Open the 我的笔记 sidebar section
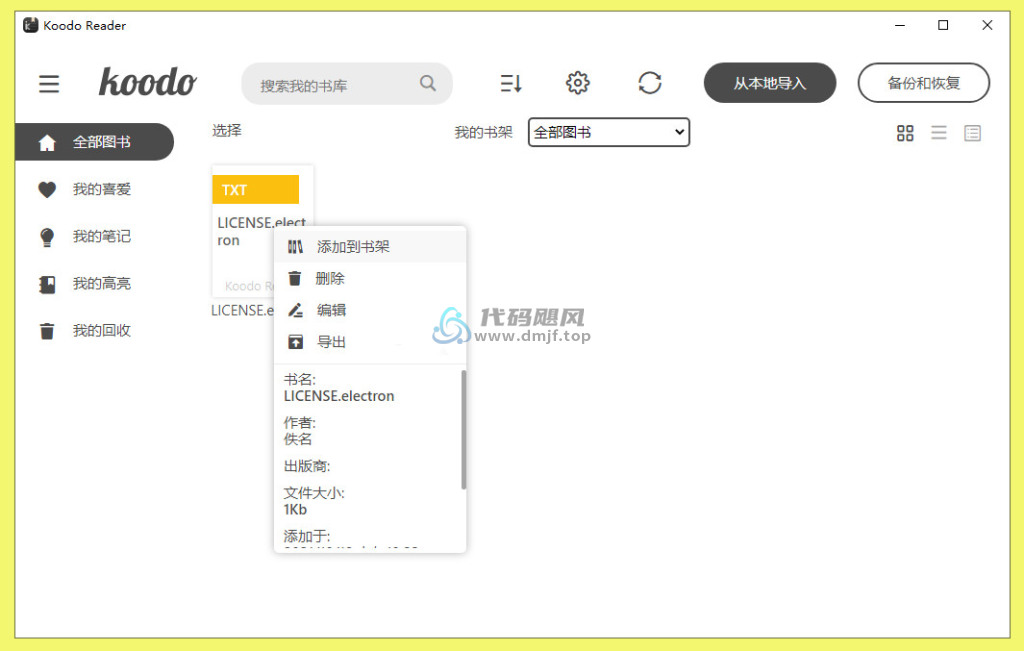 [95, 236]
